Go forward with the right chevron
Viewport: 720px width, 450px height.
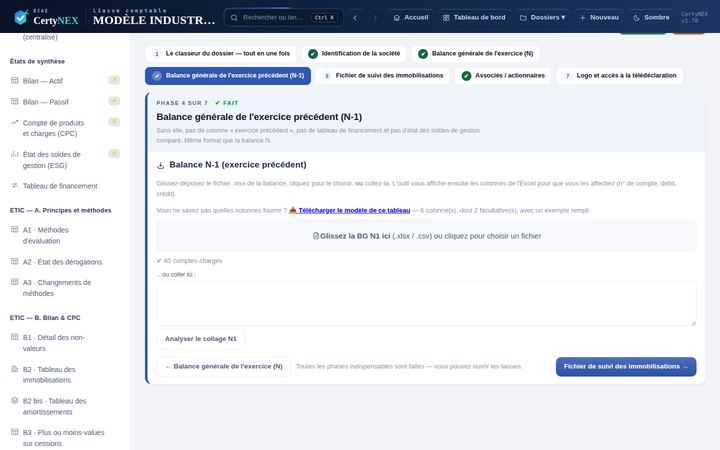tap(375, 17)
